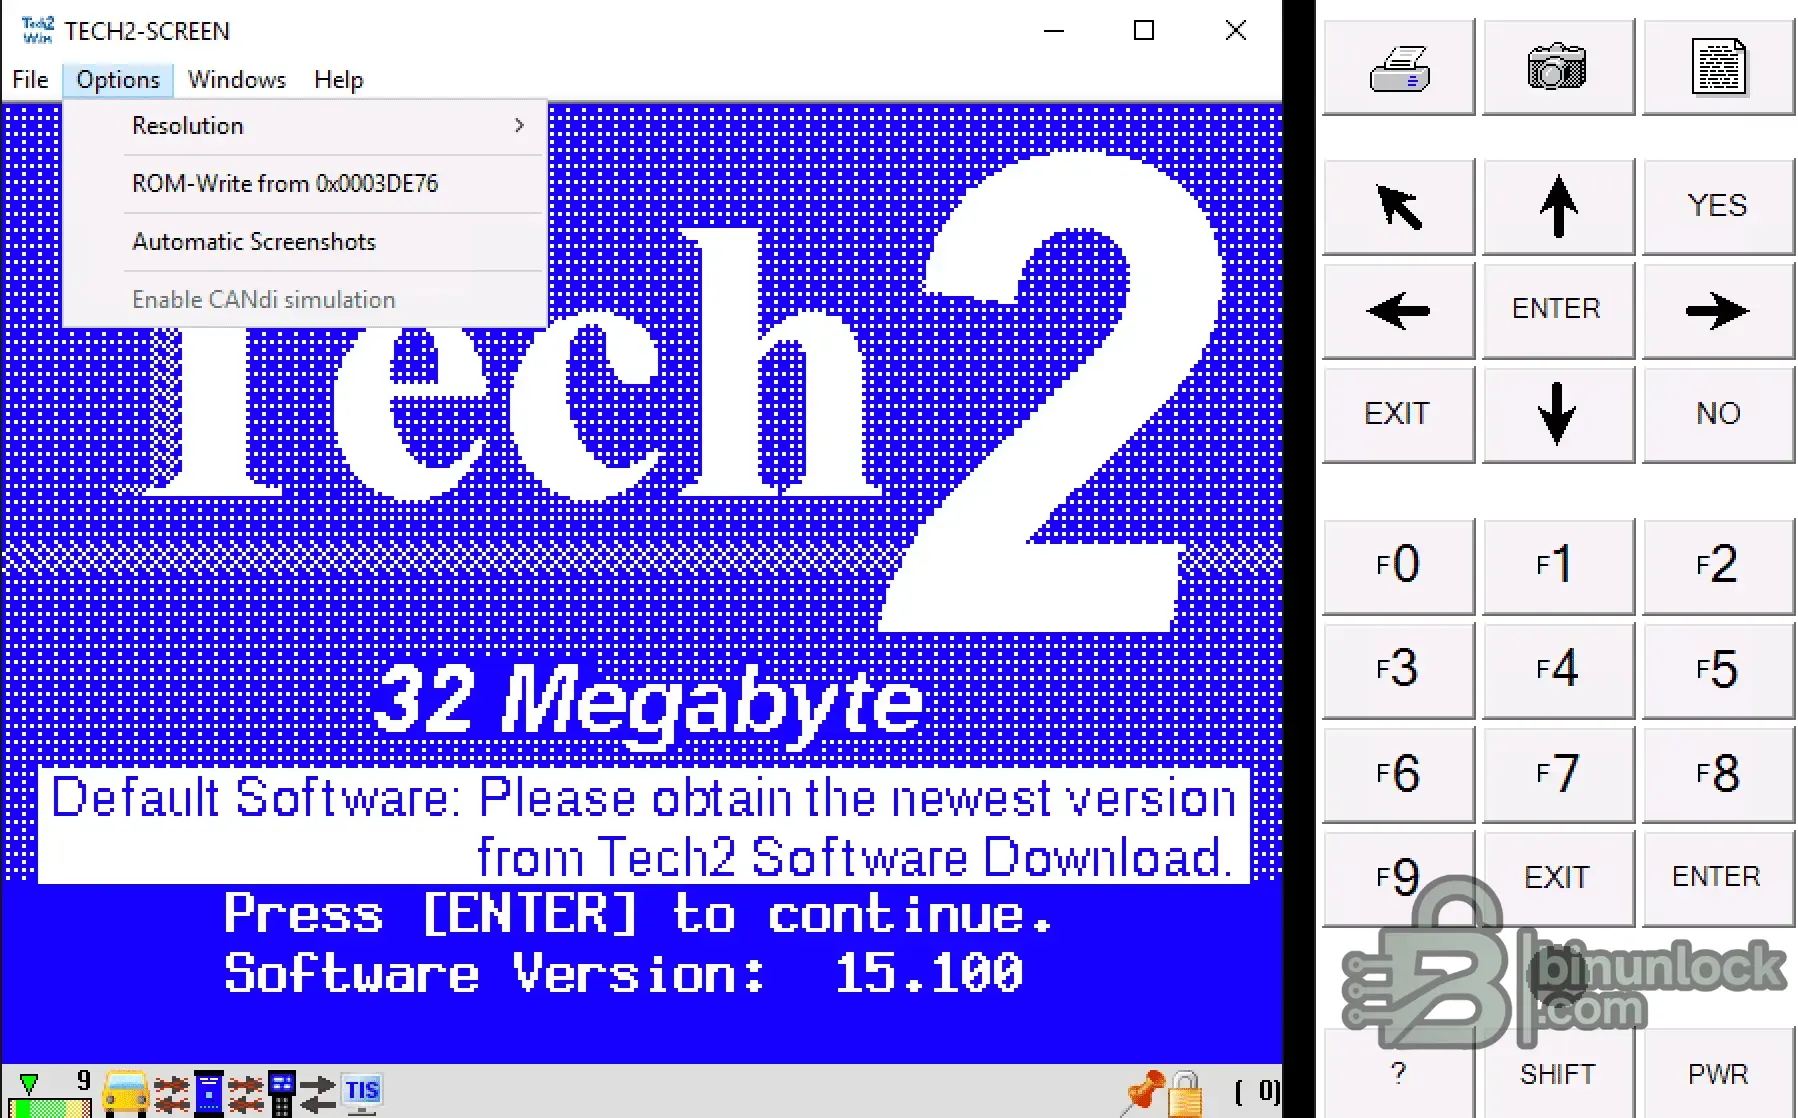The height and width of the screenshot is (1118, 1798).
Task: Click the EXIT key left of down arrow
Action: 1398,415
